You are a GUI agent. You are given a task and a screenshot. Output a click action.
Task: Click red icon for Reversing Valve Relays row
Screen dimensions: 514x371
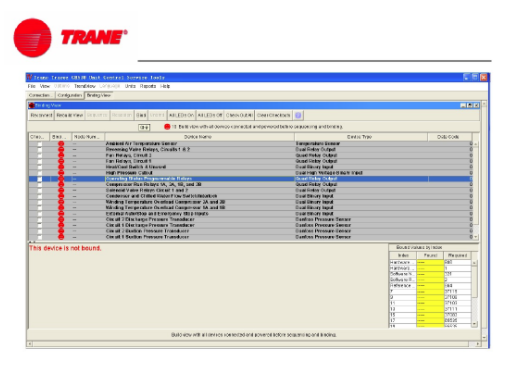tap(61, 149)
